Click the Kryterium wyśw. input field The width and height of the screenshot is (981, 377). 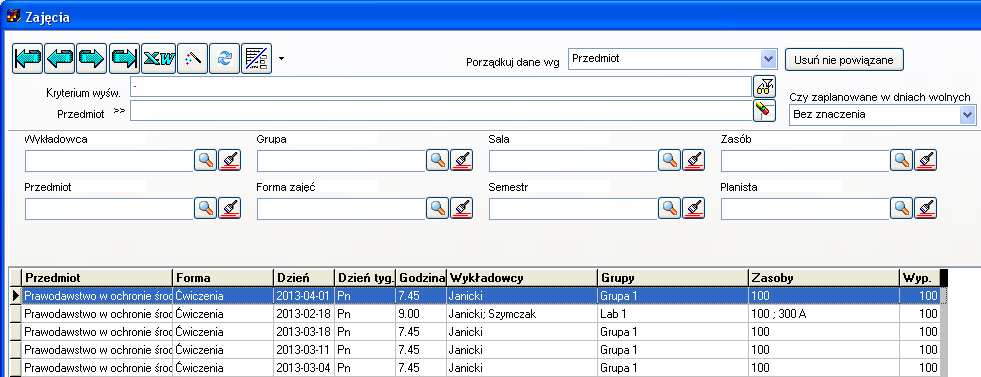[x=440, y=86]
